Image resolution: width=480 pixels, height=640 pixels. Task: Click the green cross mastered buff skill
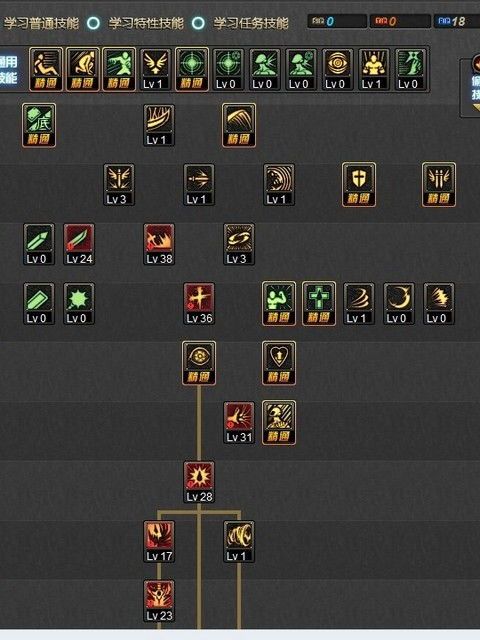(x=319, y=304)
